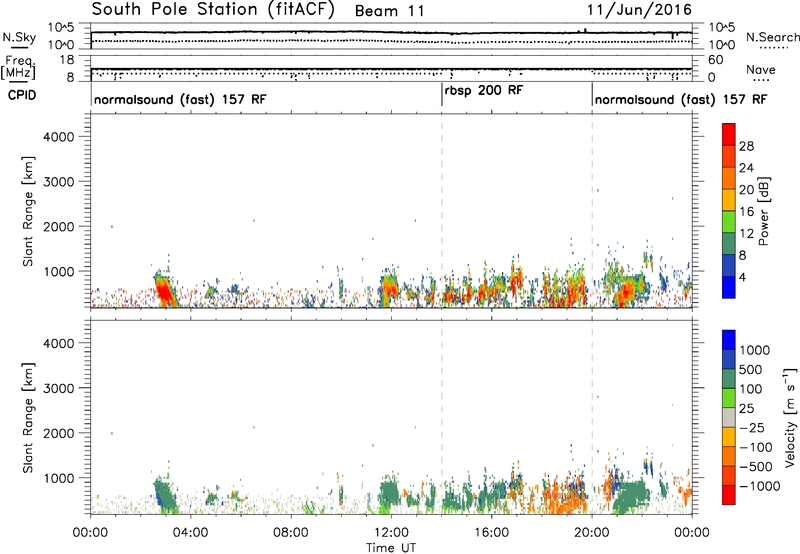Click the '60' Nave axis tick label
Screen dimensions: 800x554
(x=715, y=60)
